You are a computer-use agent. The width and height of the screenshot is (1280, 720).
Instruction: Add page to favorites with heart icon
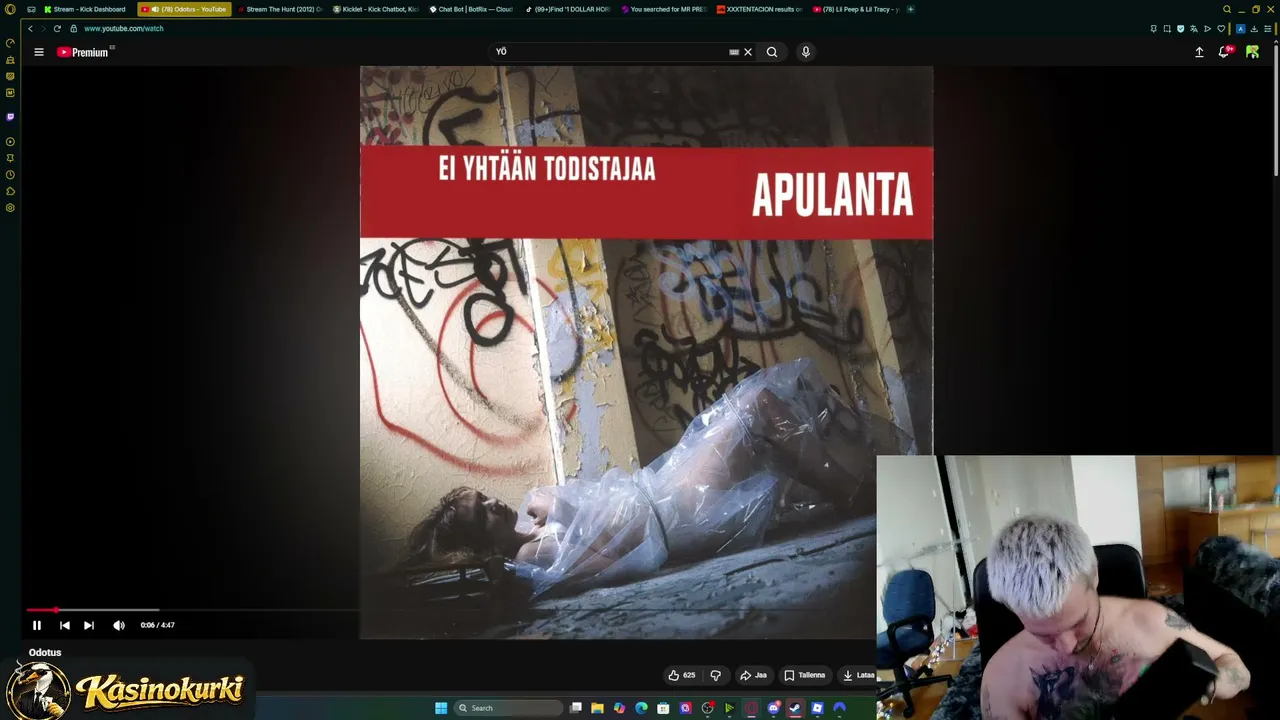pyautogui.click(x=1221, y=29)
